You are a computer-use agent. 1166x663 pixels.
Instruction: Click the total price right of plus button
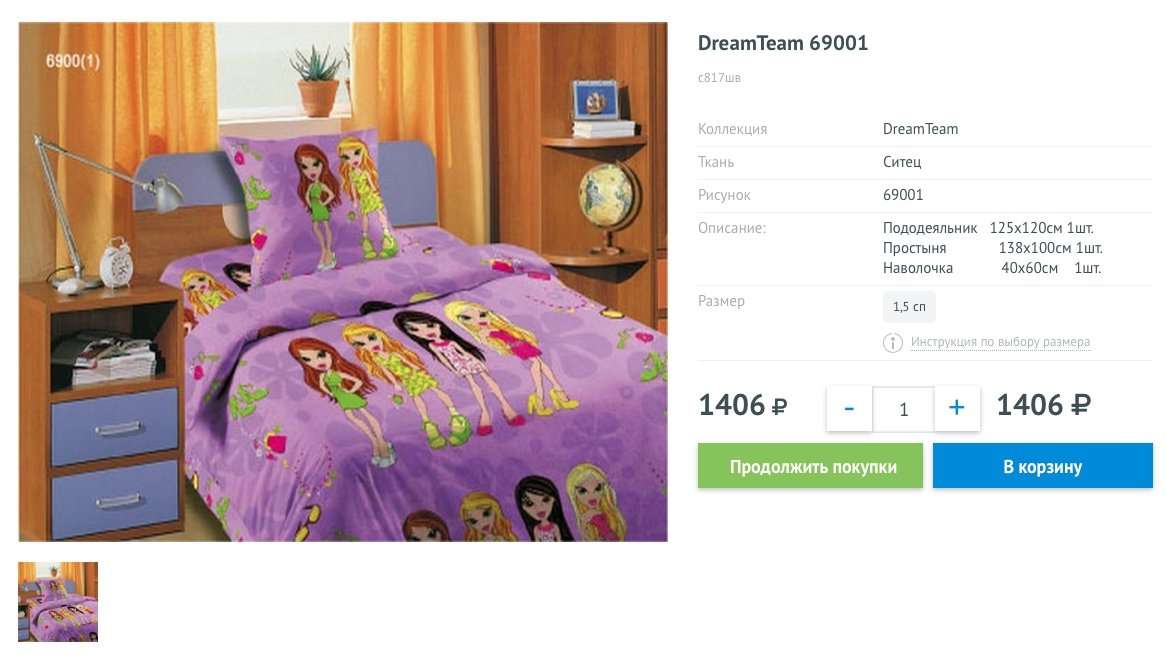[x=1043, y=406]
